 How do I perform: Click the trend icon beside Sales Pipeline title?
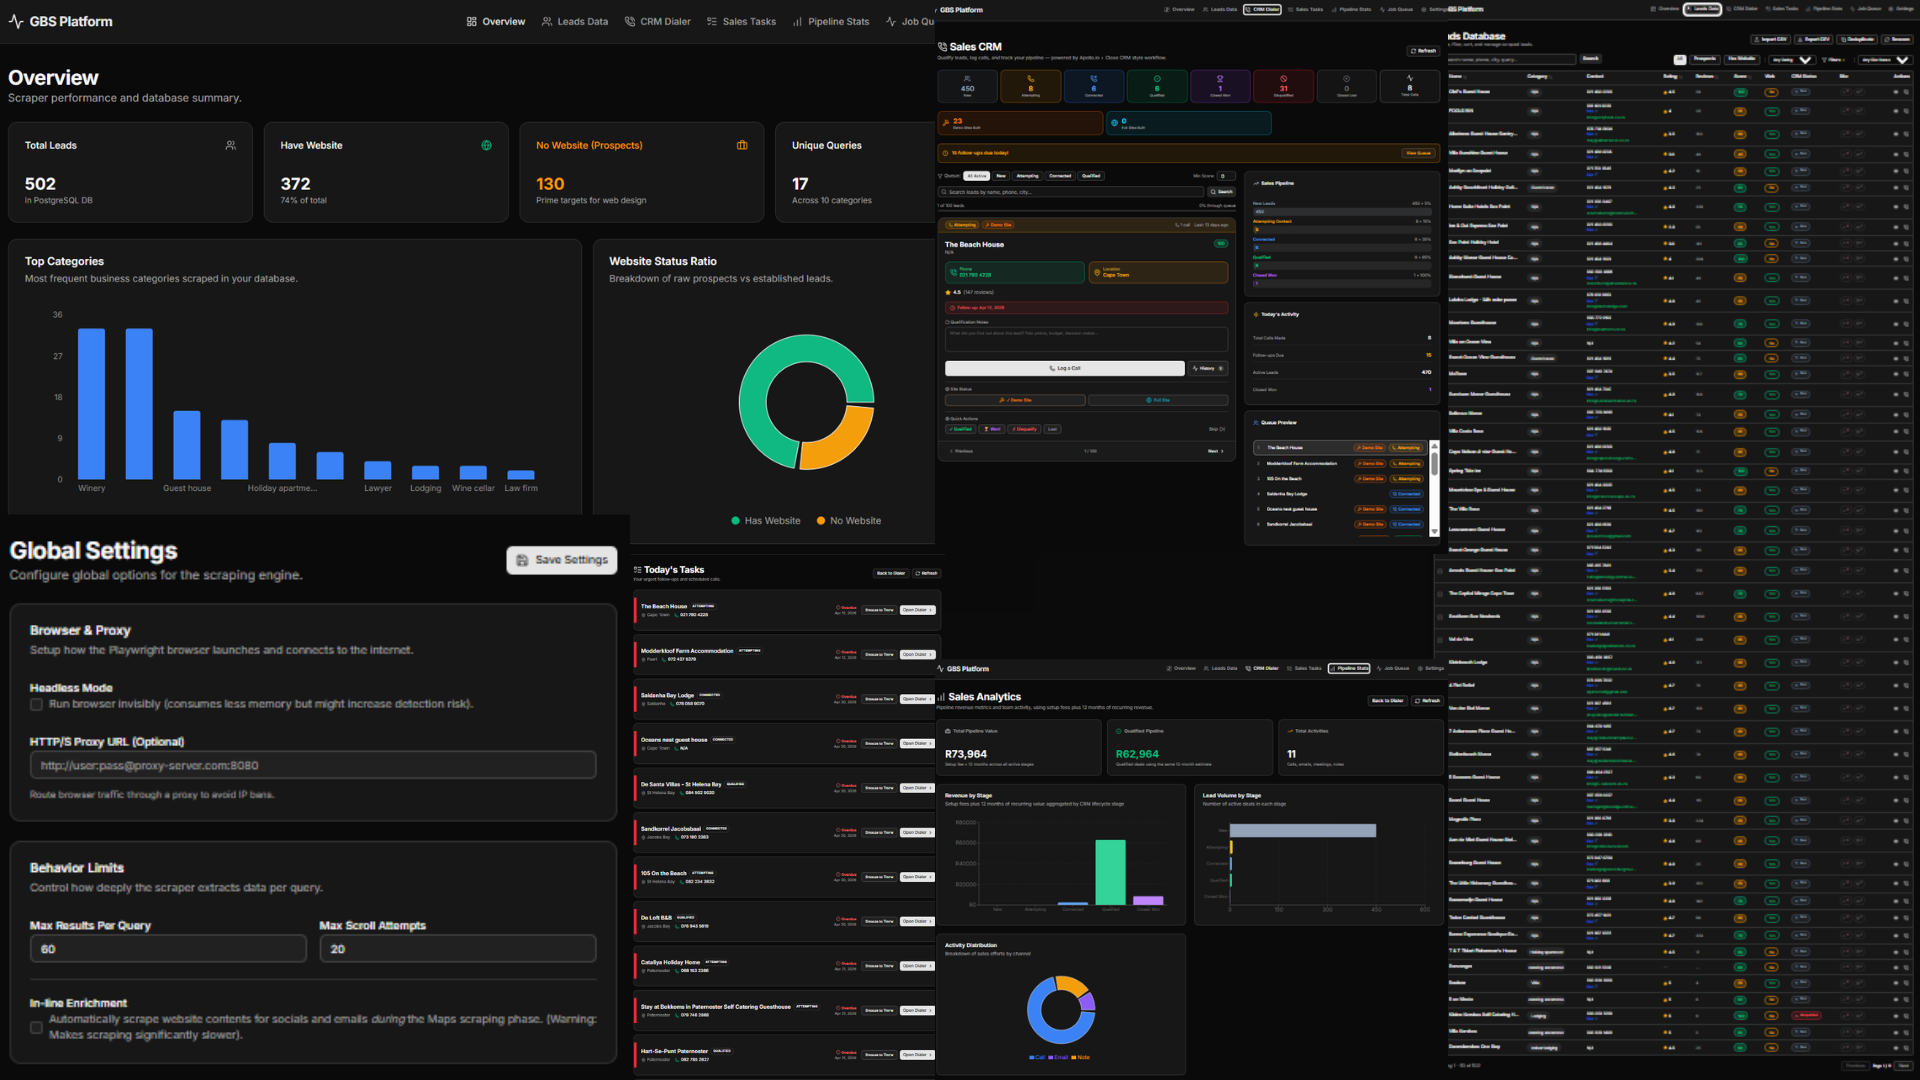(1256, 184)
